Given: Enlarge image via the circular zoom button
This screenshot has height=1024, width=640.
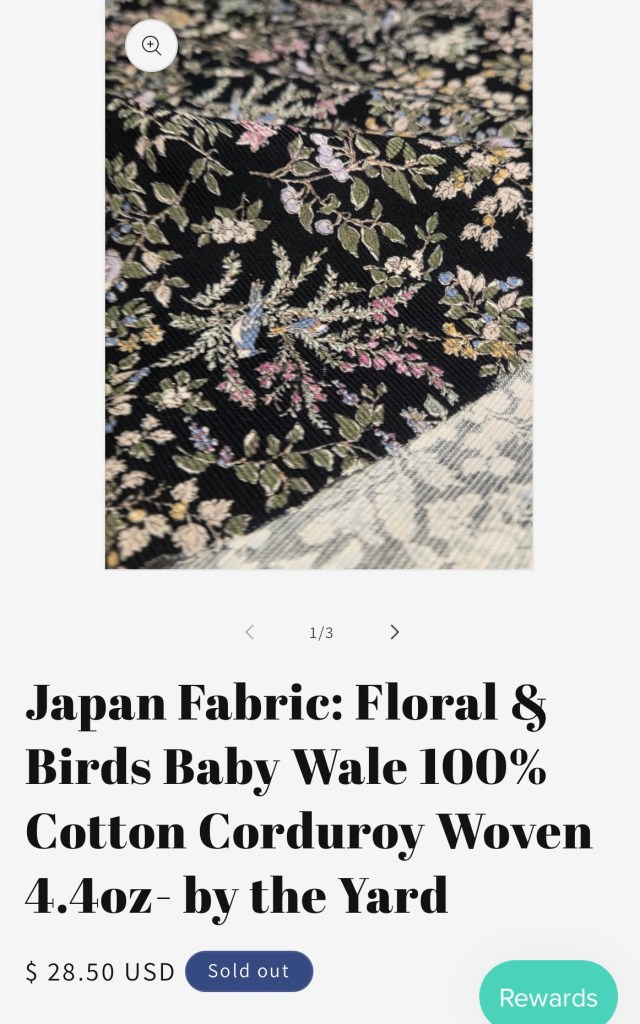Looking at the screenshot, I should pos(152,46).
